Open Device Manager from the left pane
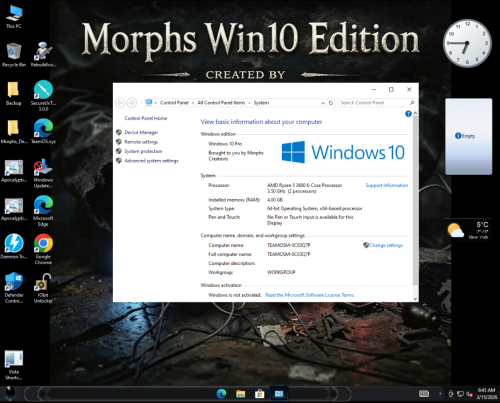This screenshot has height=403, width=500. [x=141, y=132]
